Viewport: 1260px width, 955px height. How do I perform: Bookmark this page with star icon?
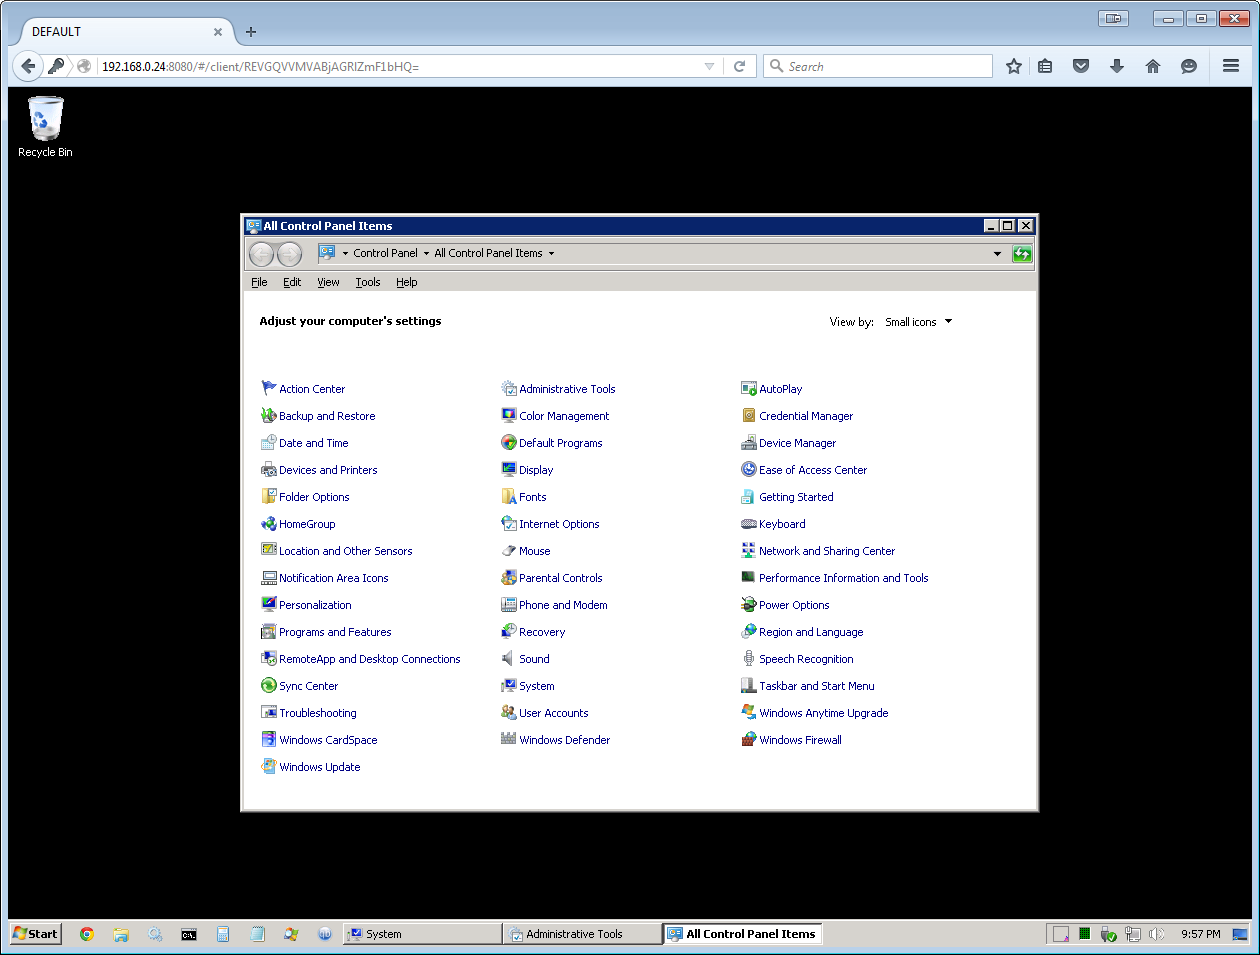click(1014, 66)
